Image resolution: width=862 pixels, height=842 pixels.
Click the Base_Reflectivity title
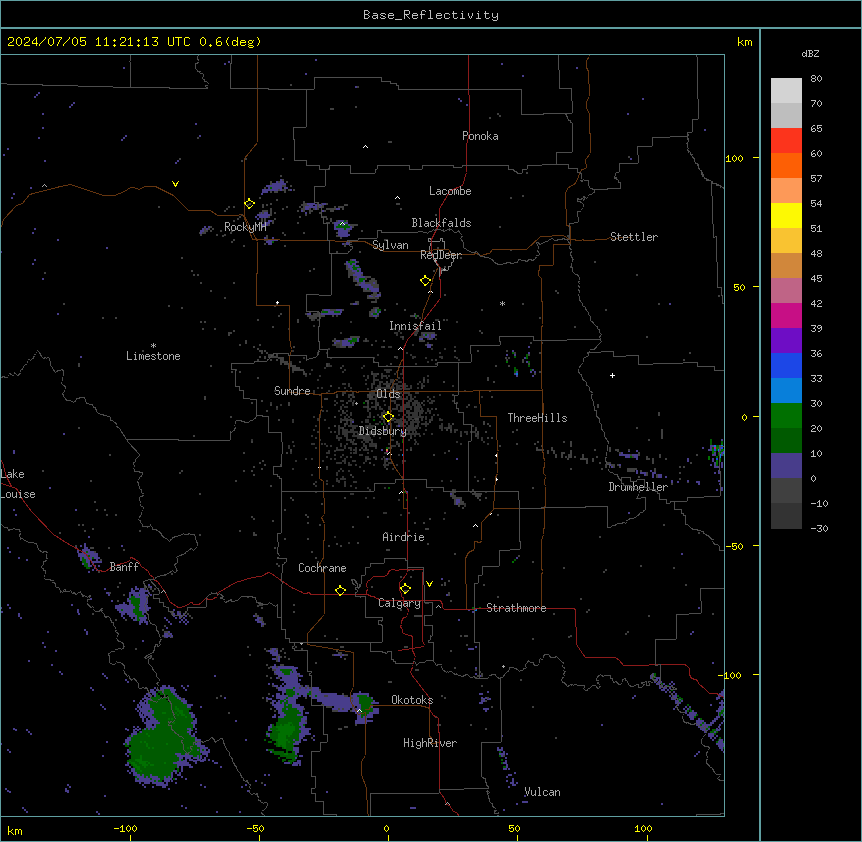pos(431,15)
